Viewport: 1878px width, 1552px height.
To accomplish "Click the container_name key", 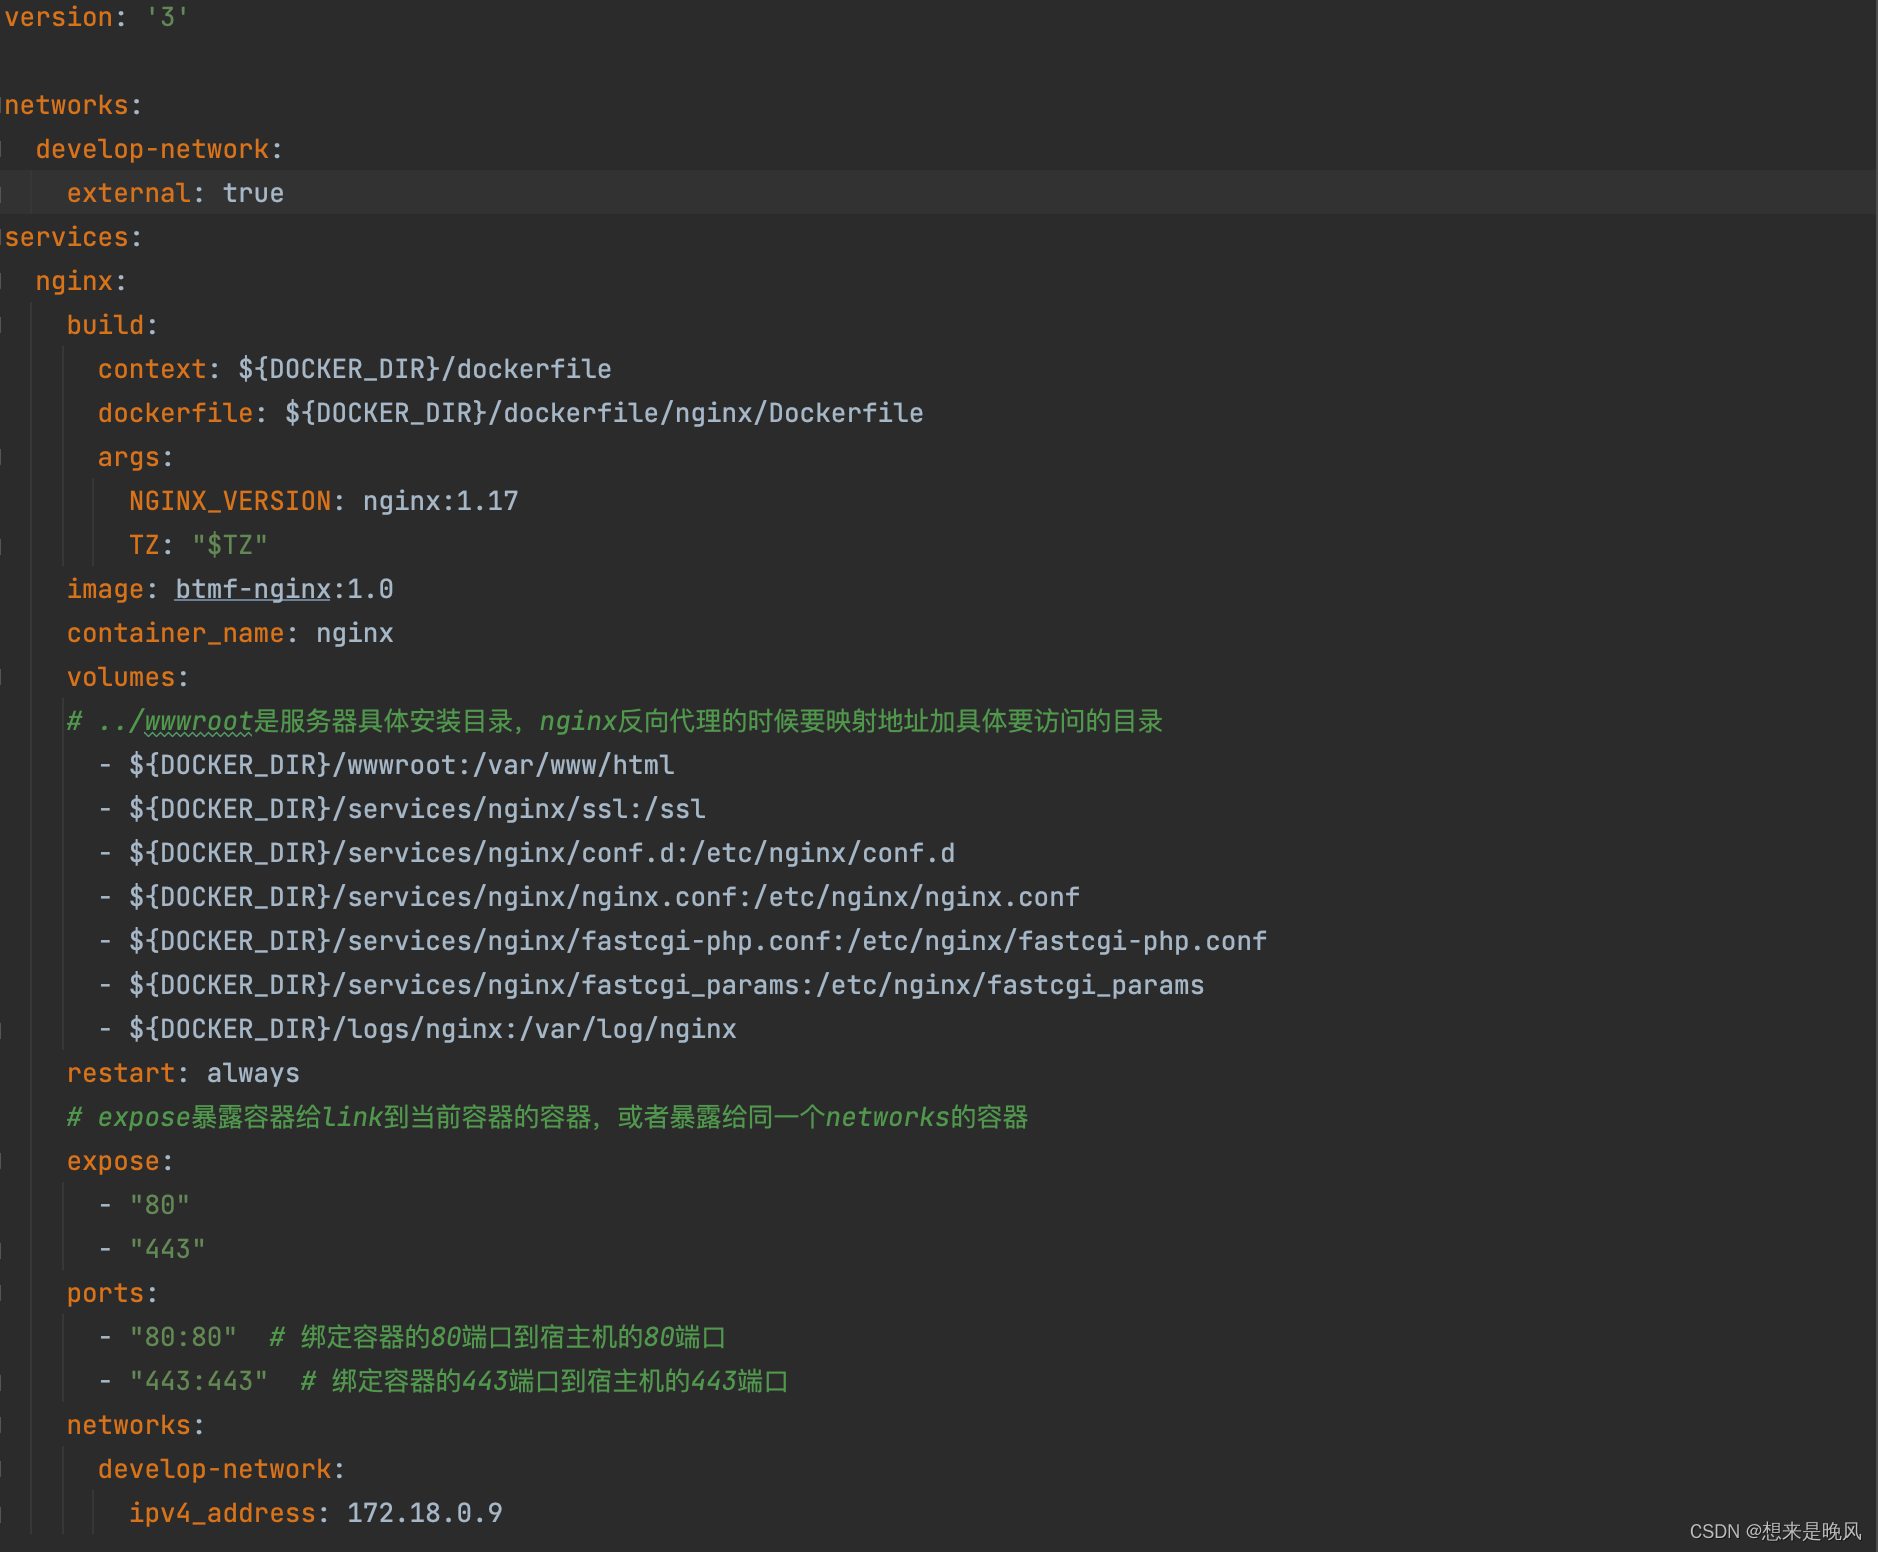I will pos(176,633).
